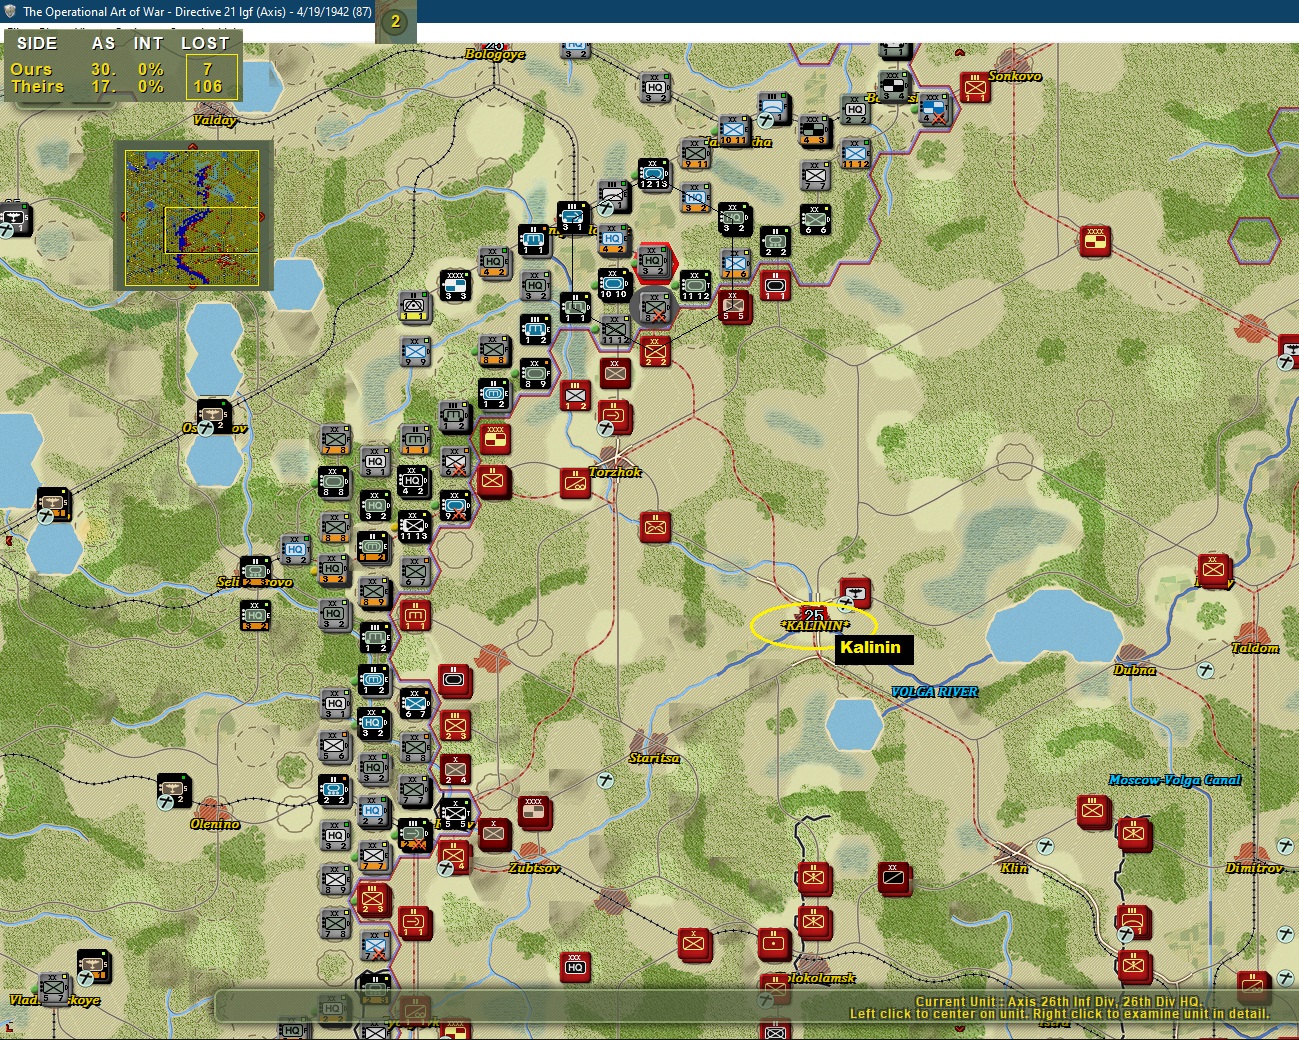Click the Dubna city label

click(1135, 670)
